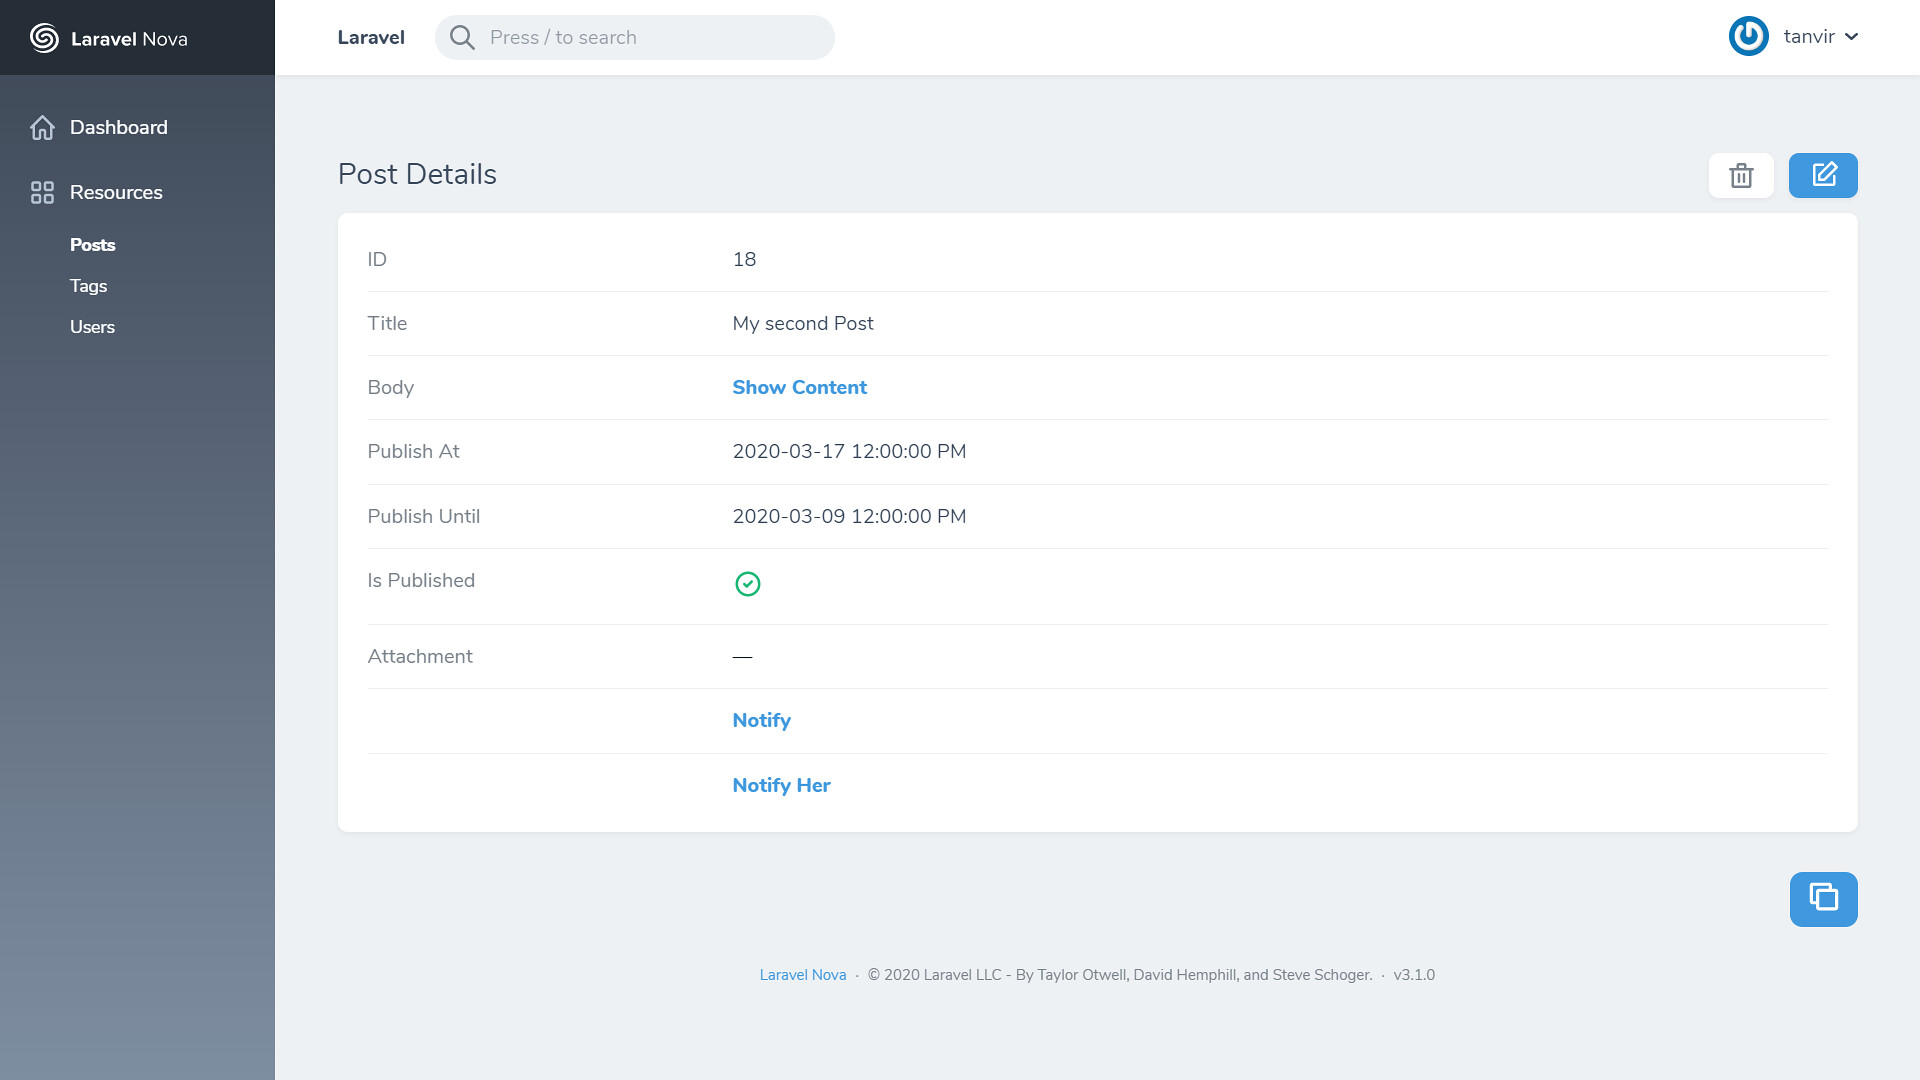
Task: Click the delete post icon
Action: point(1741,174)
